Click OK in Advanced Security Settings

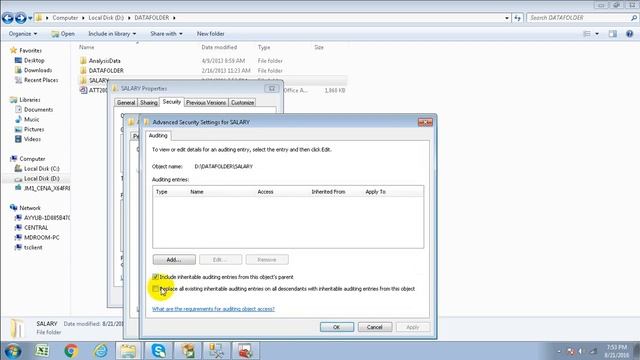click(x=337, y=327)
